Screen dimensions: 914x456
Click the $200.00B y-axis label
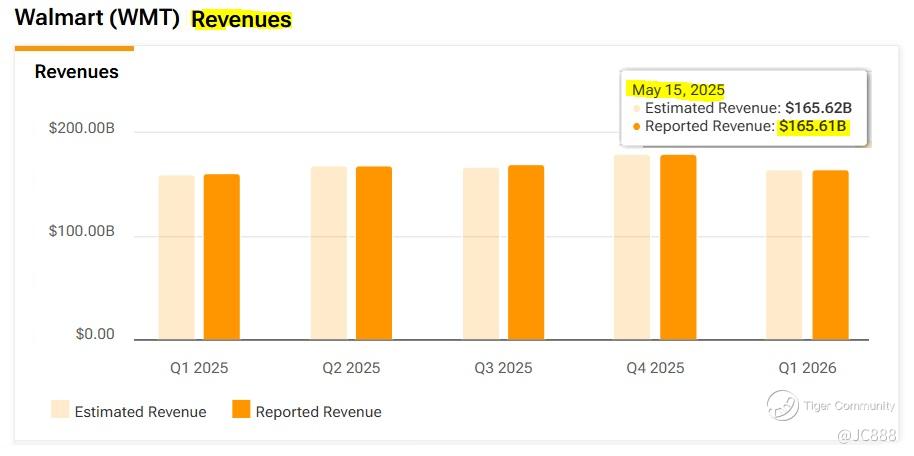click(82, 128)
